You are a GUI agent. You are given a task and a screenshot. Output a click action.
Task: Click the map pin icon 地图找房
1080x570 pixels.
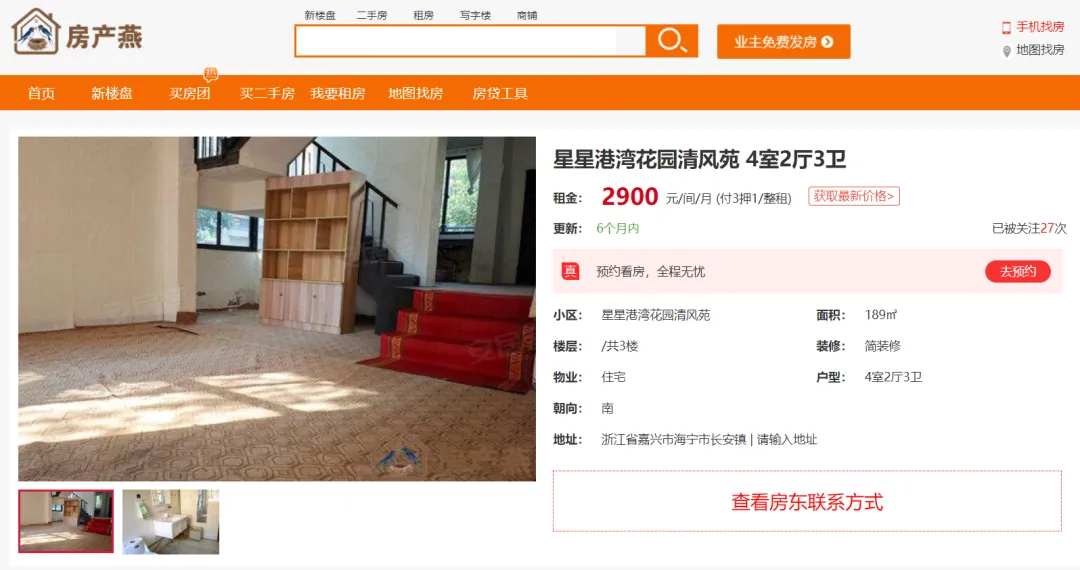[1006, 51]
